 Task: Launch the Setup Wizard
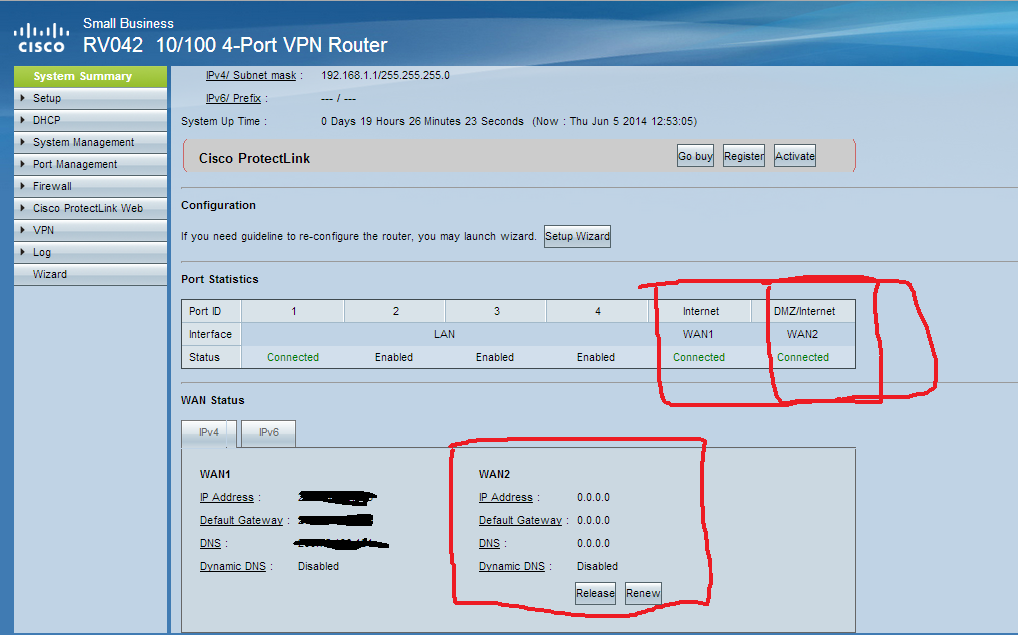click(x=577, y=236)
